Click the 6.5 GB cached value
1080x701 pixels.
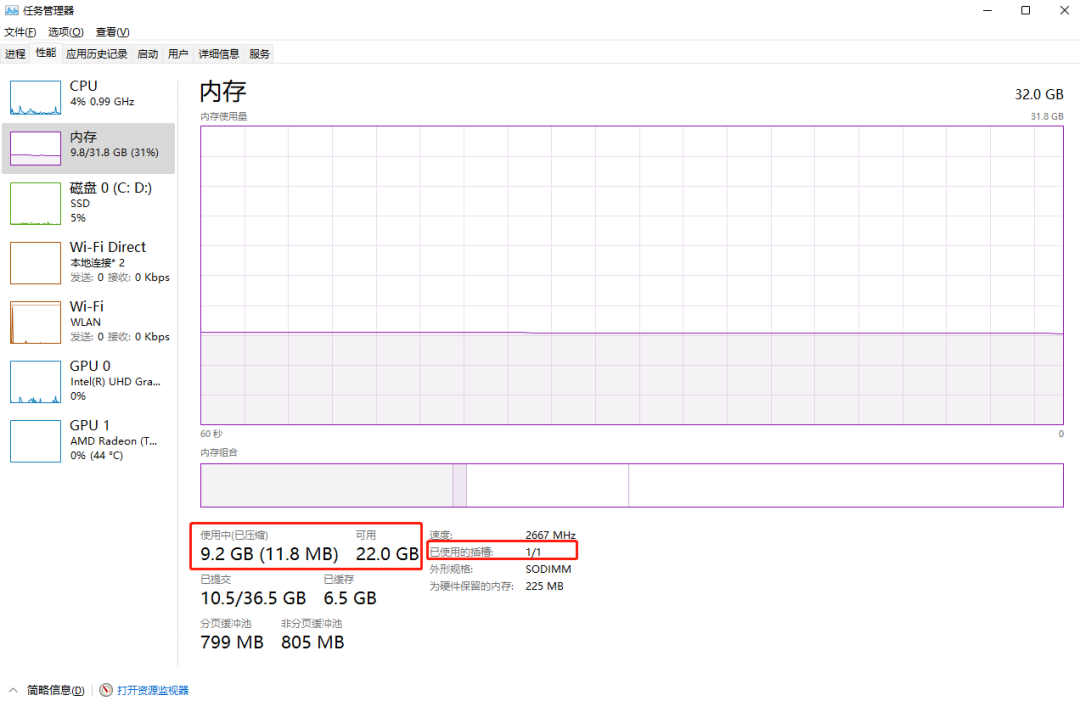[x=350, y=598]
